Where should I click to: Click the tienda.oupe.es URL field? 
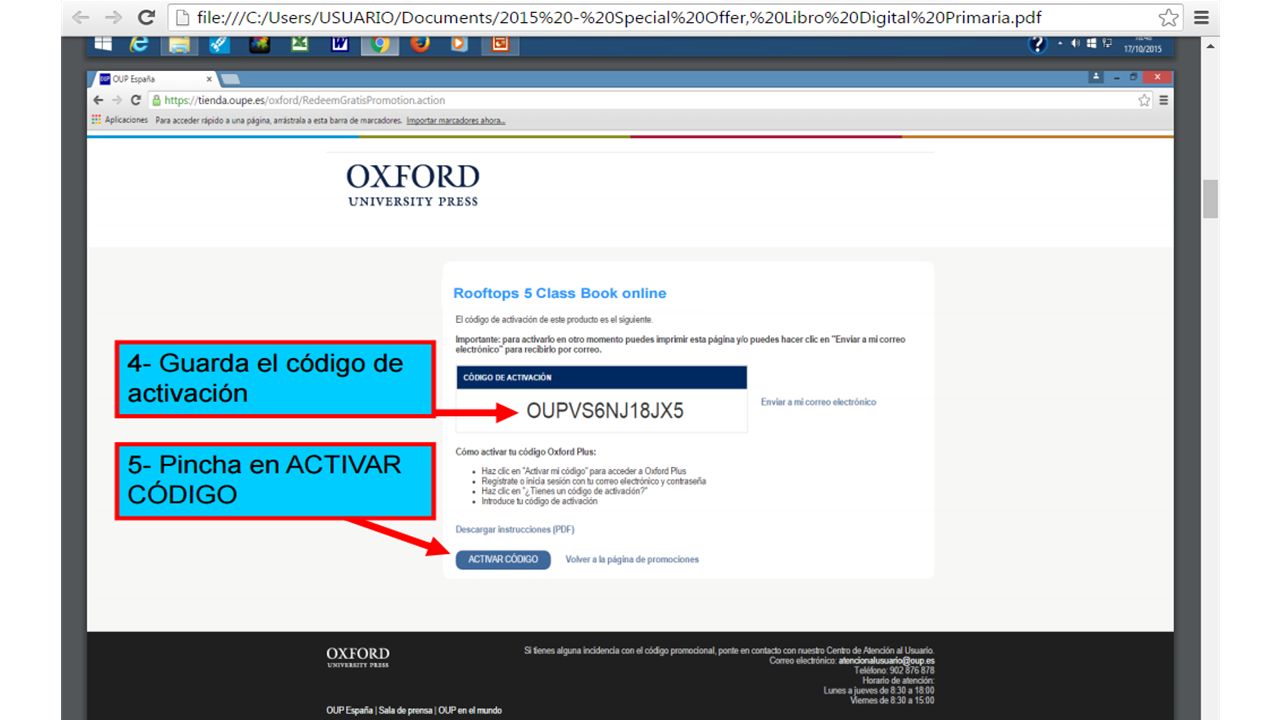coord(650,100)
